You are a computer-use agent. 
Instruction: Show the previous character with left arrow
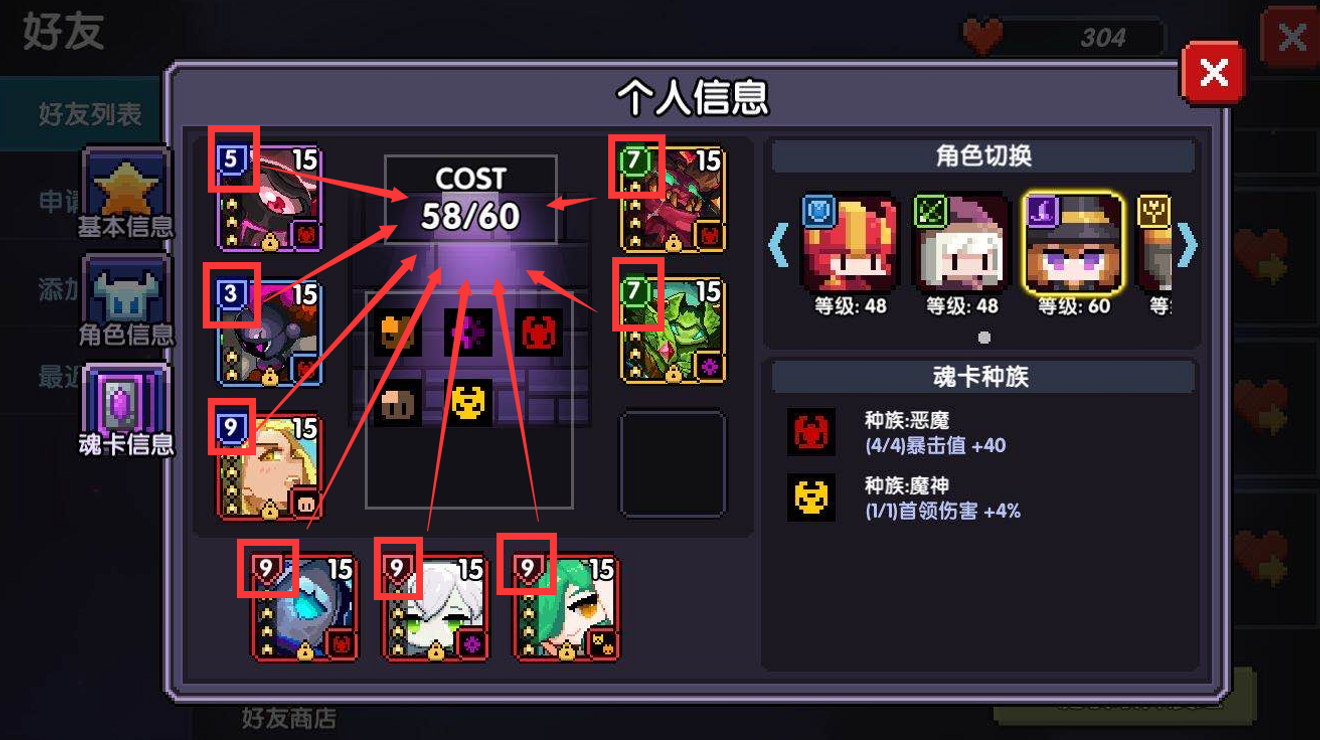click(x=779, y=246)
